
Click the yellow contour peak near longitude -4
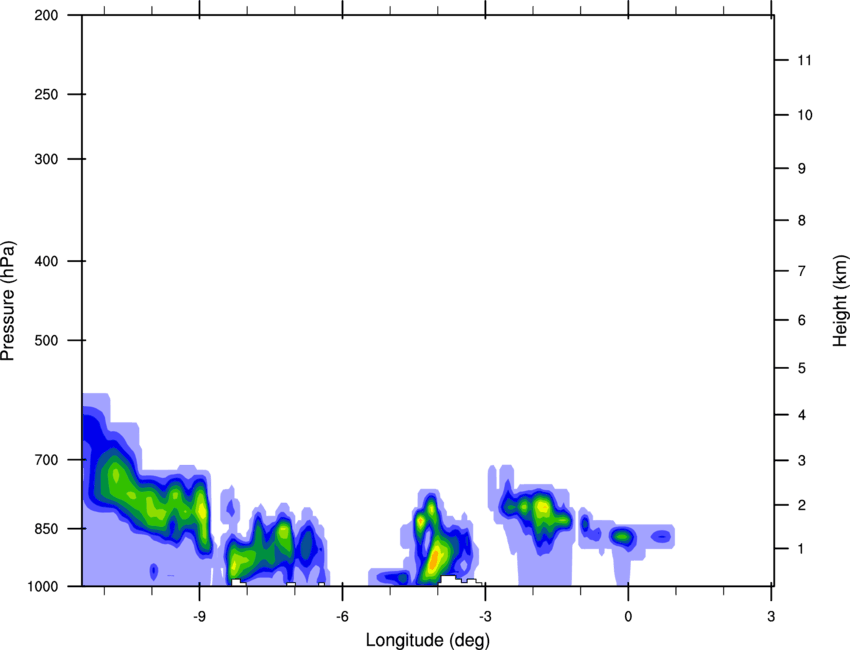point(435,558)
